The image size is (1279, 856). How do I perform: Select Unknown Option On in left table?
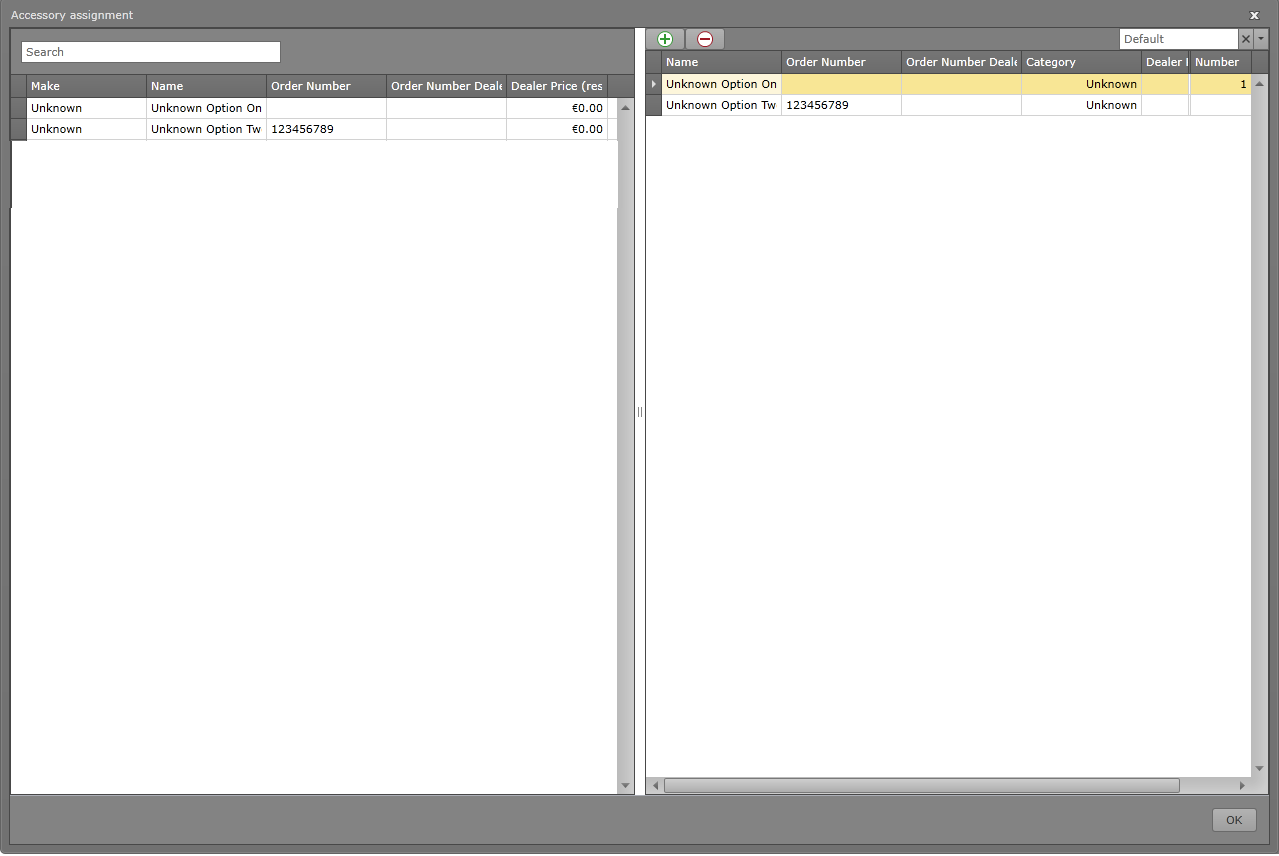(x=206, y=108)
